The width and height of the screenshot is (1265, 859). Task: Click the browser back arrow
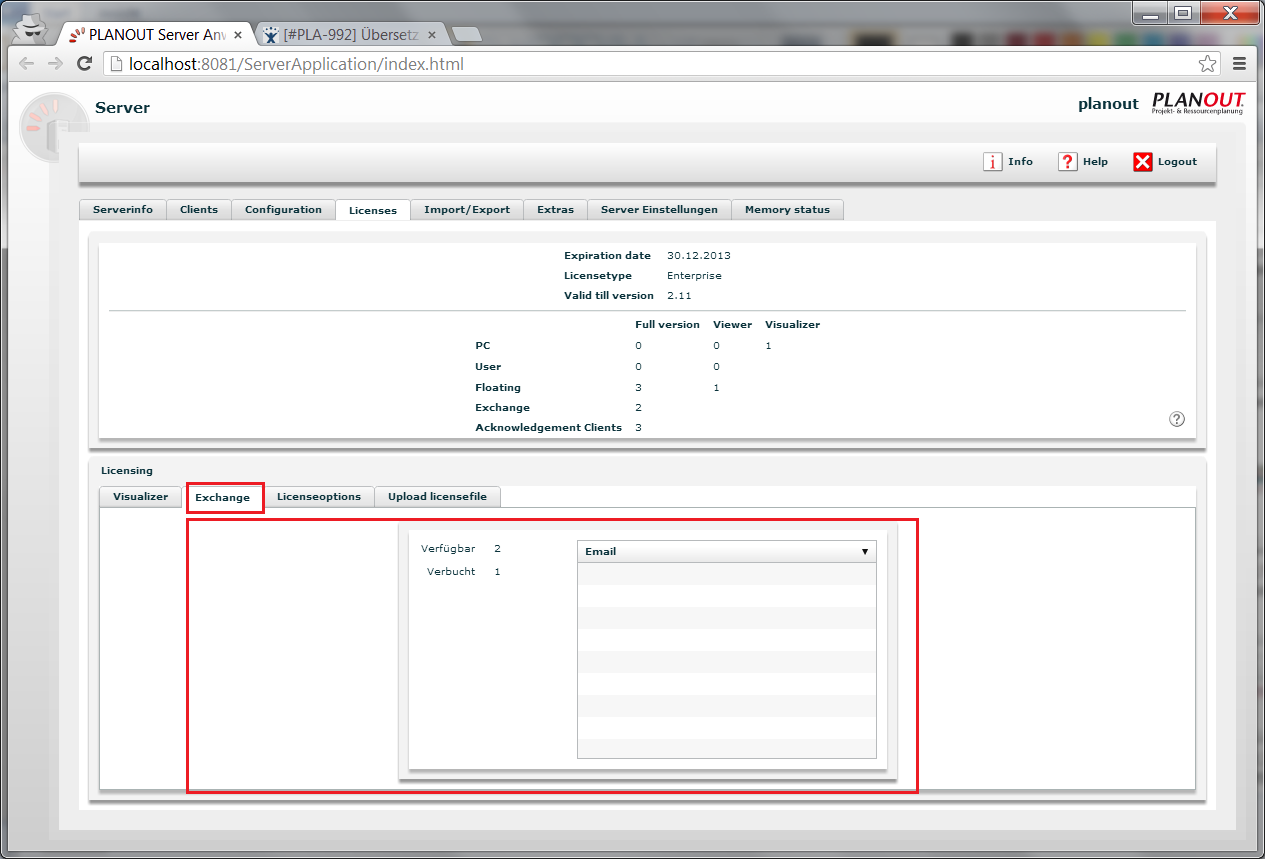[x=27, y=64]
